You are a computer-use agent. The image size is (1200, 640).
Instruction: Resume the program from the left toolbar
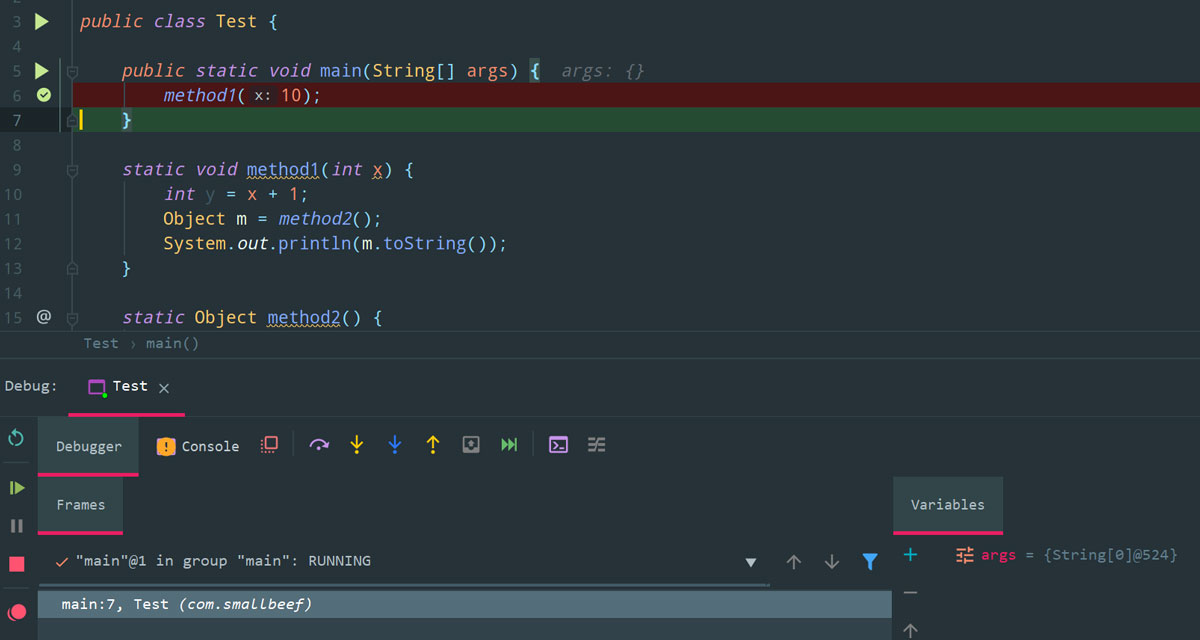[x=17, y=488]
